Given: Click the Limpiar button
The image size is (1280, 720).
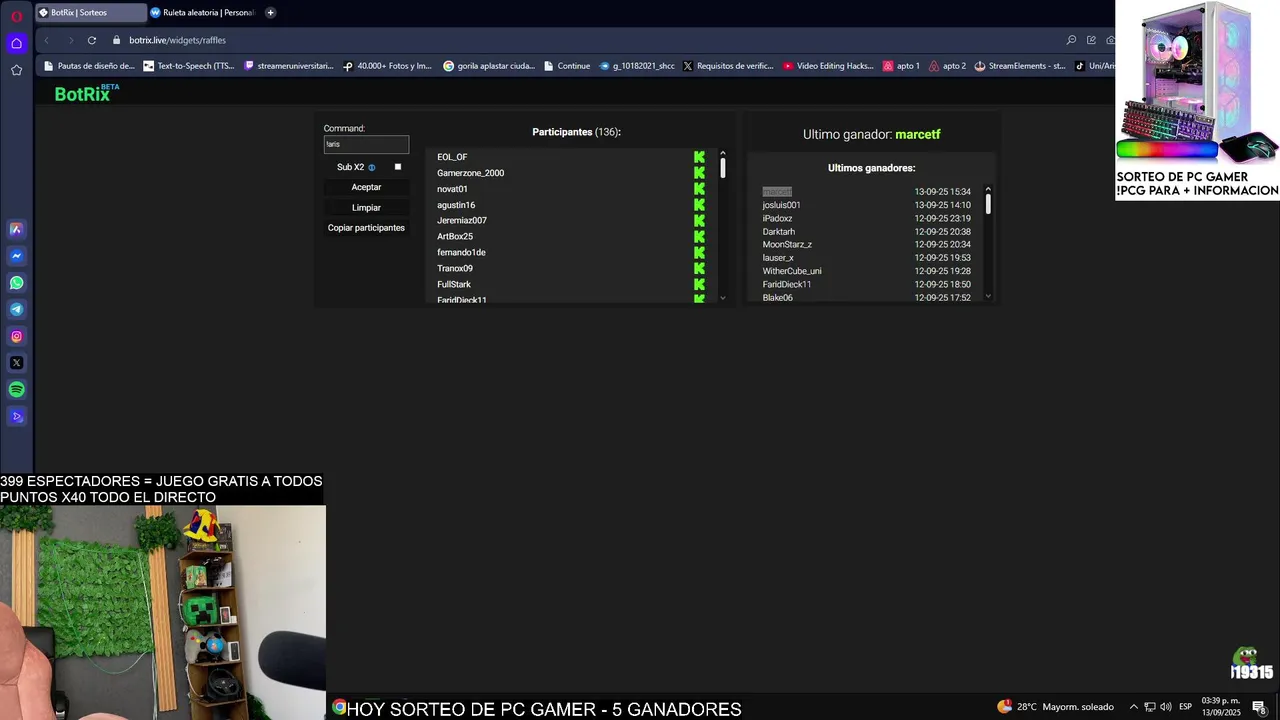Looking at the screenshot, I should (366, 208).
